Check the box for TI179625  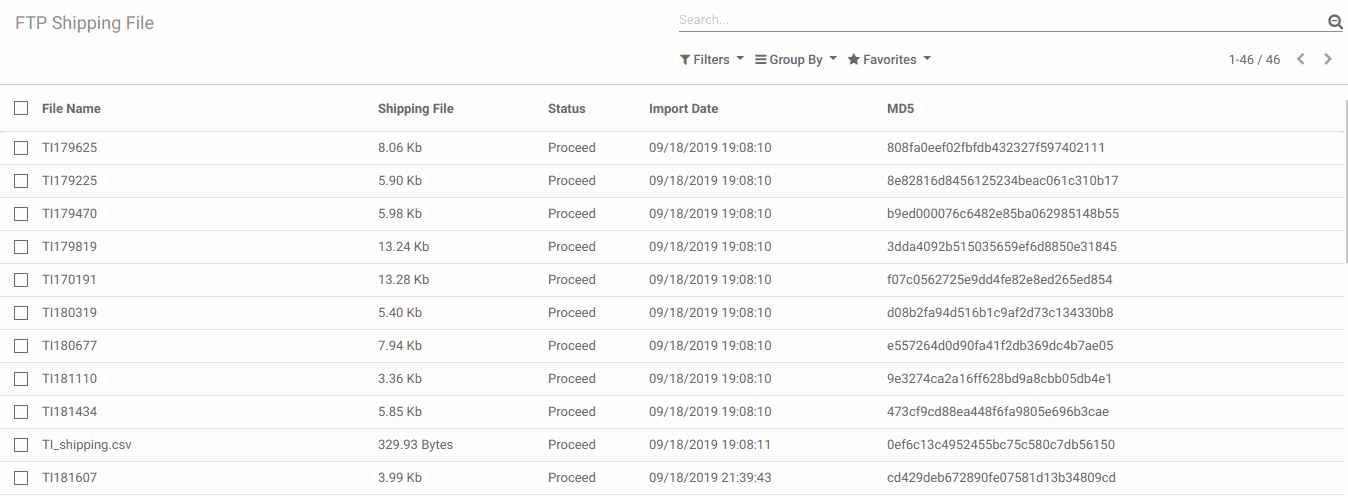click(x=21, y=148)
